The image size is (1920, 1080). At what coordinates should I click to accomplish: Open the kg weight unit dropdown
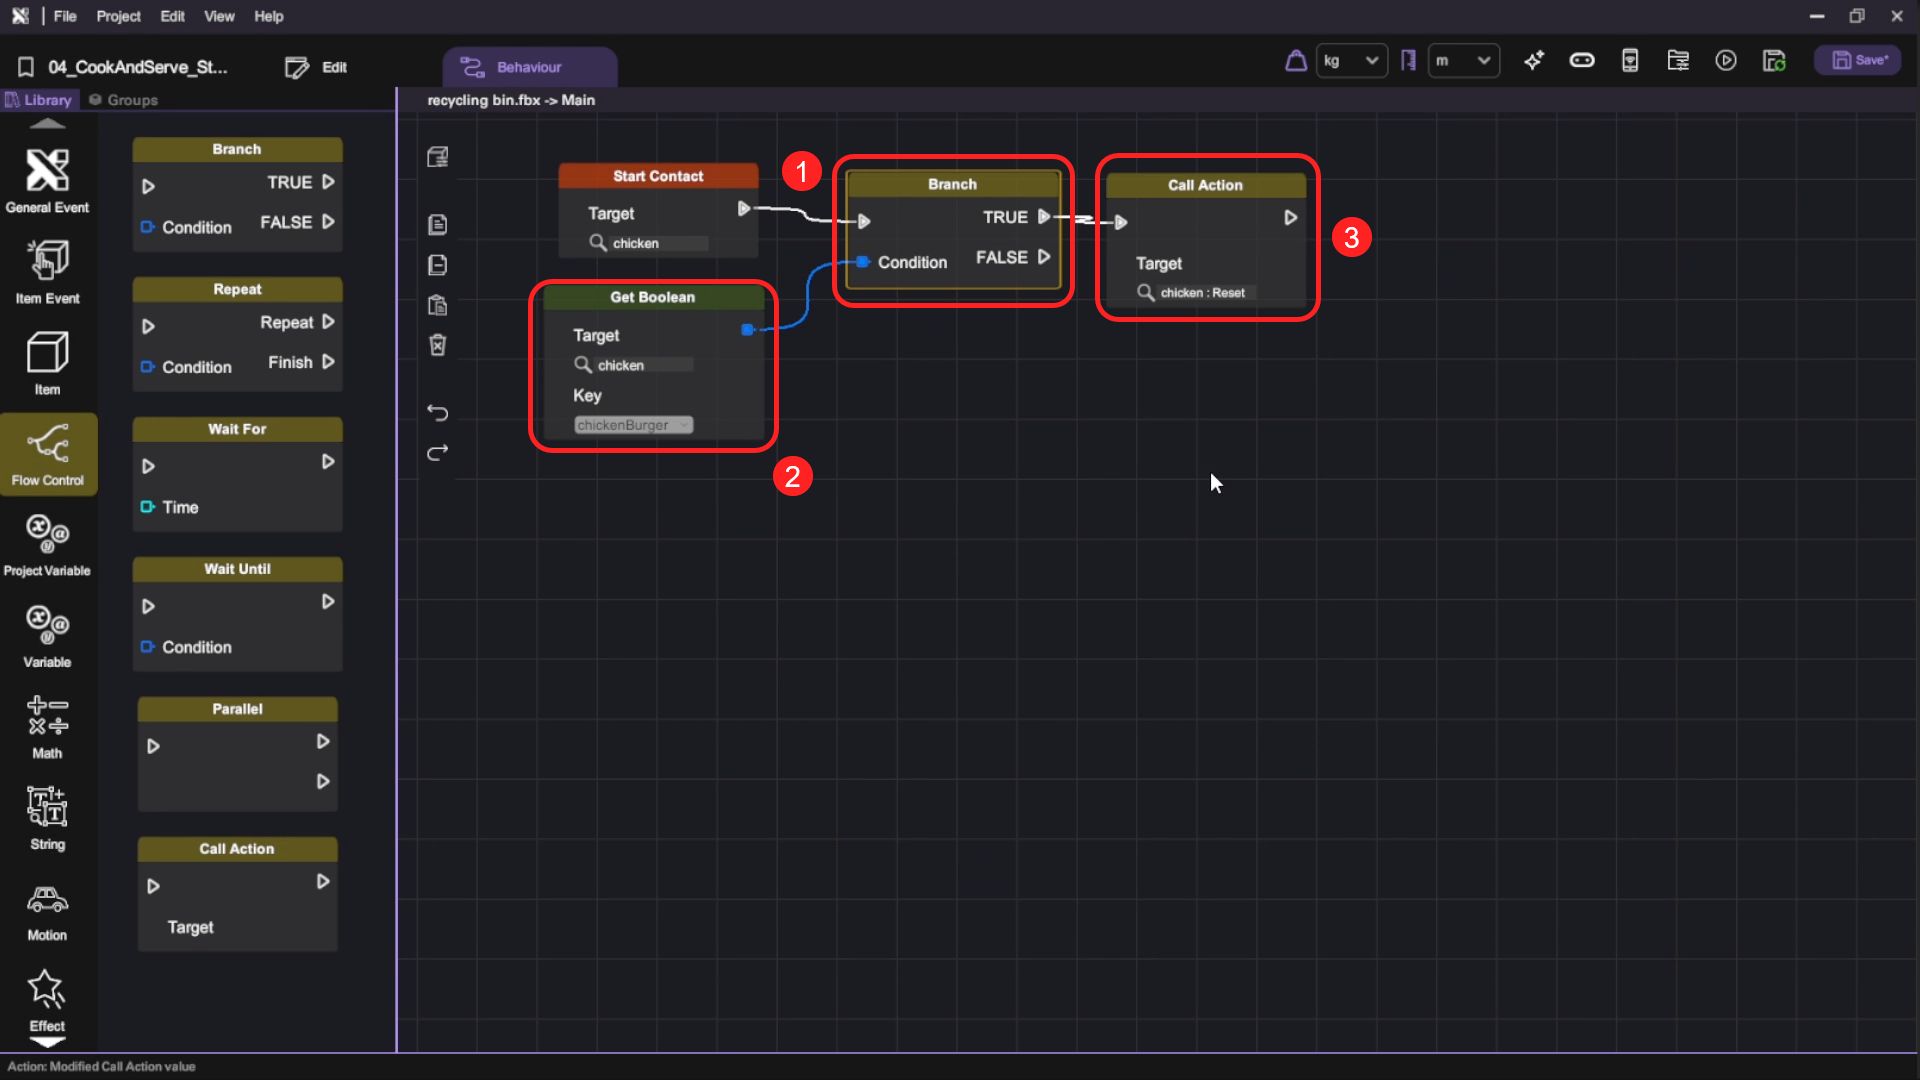(x=1351, y=61)
